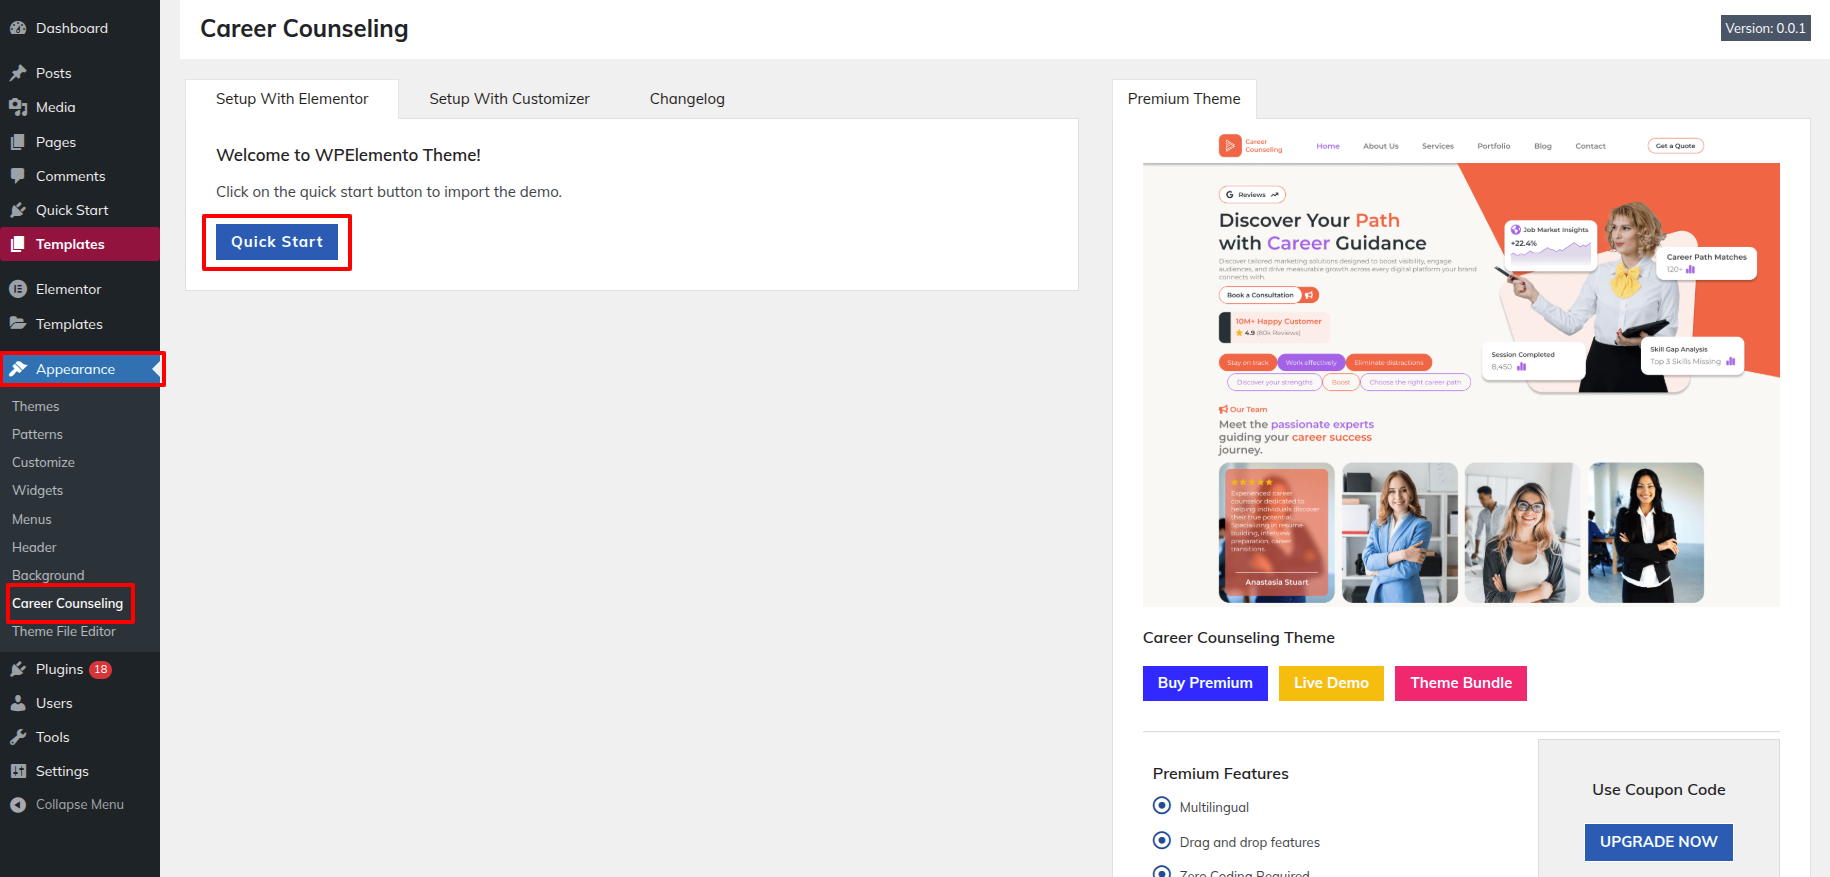The height and width of the screenshot is (877, 1830).
Task: Select the Drag and drop features bullet
Action: 1161,840
